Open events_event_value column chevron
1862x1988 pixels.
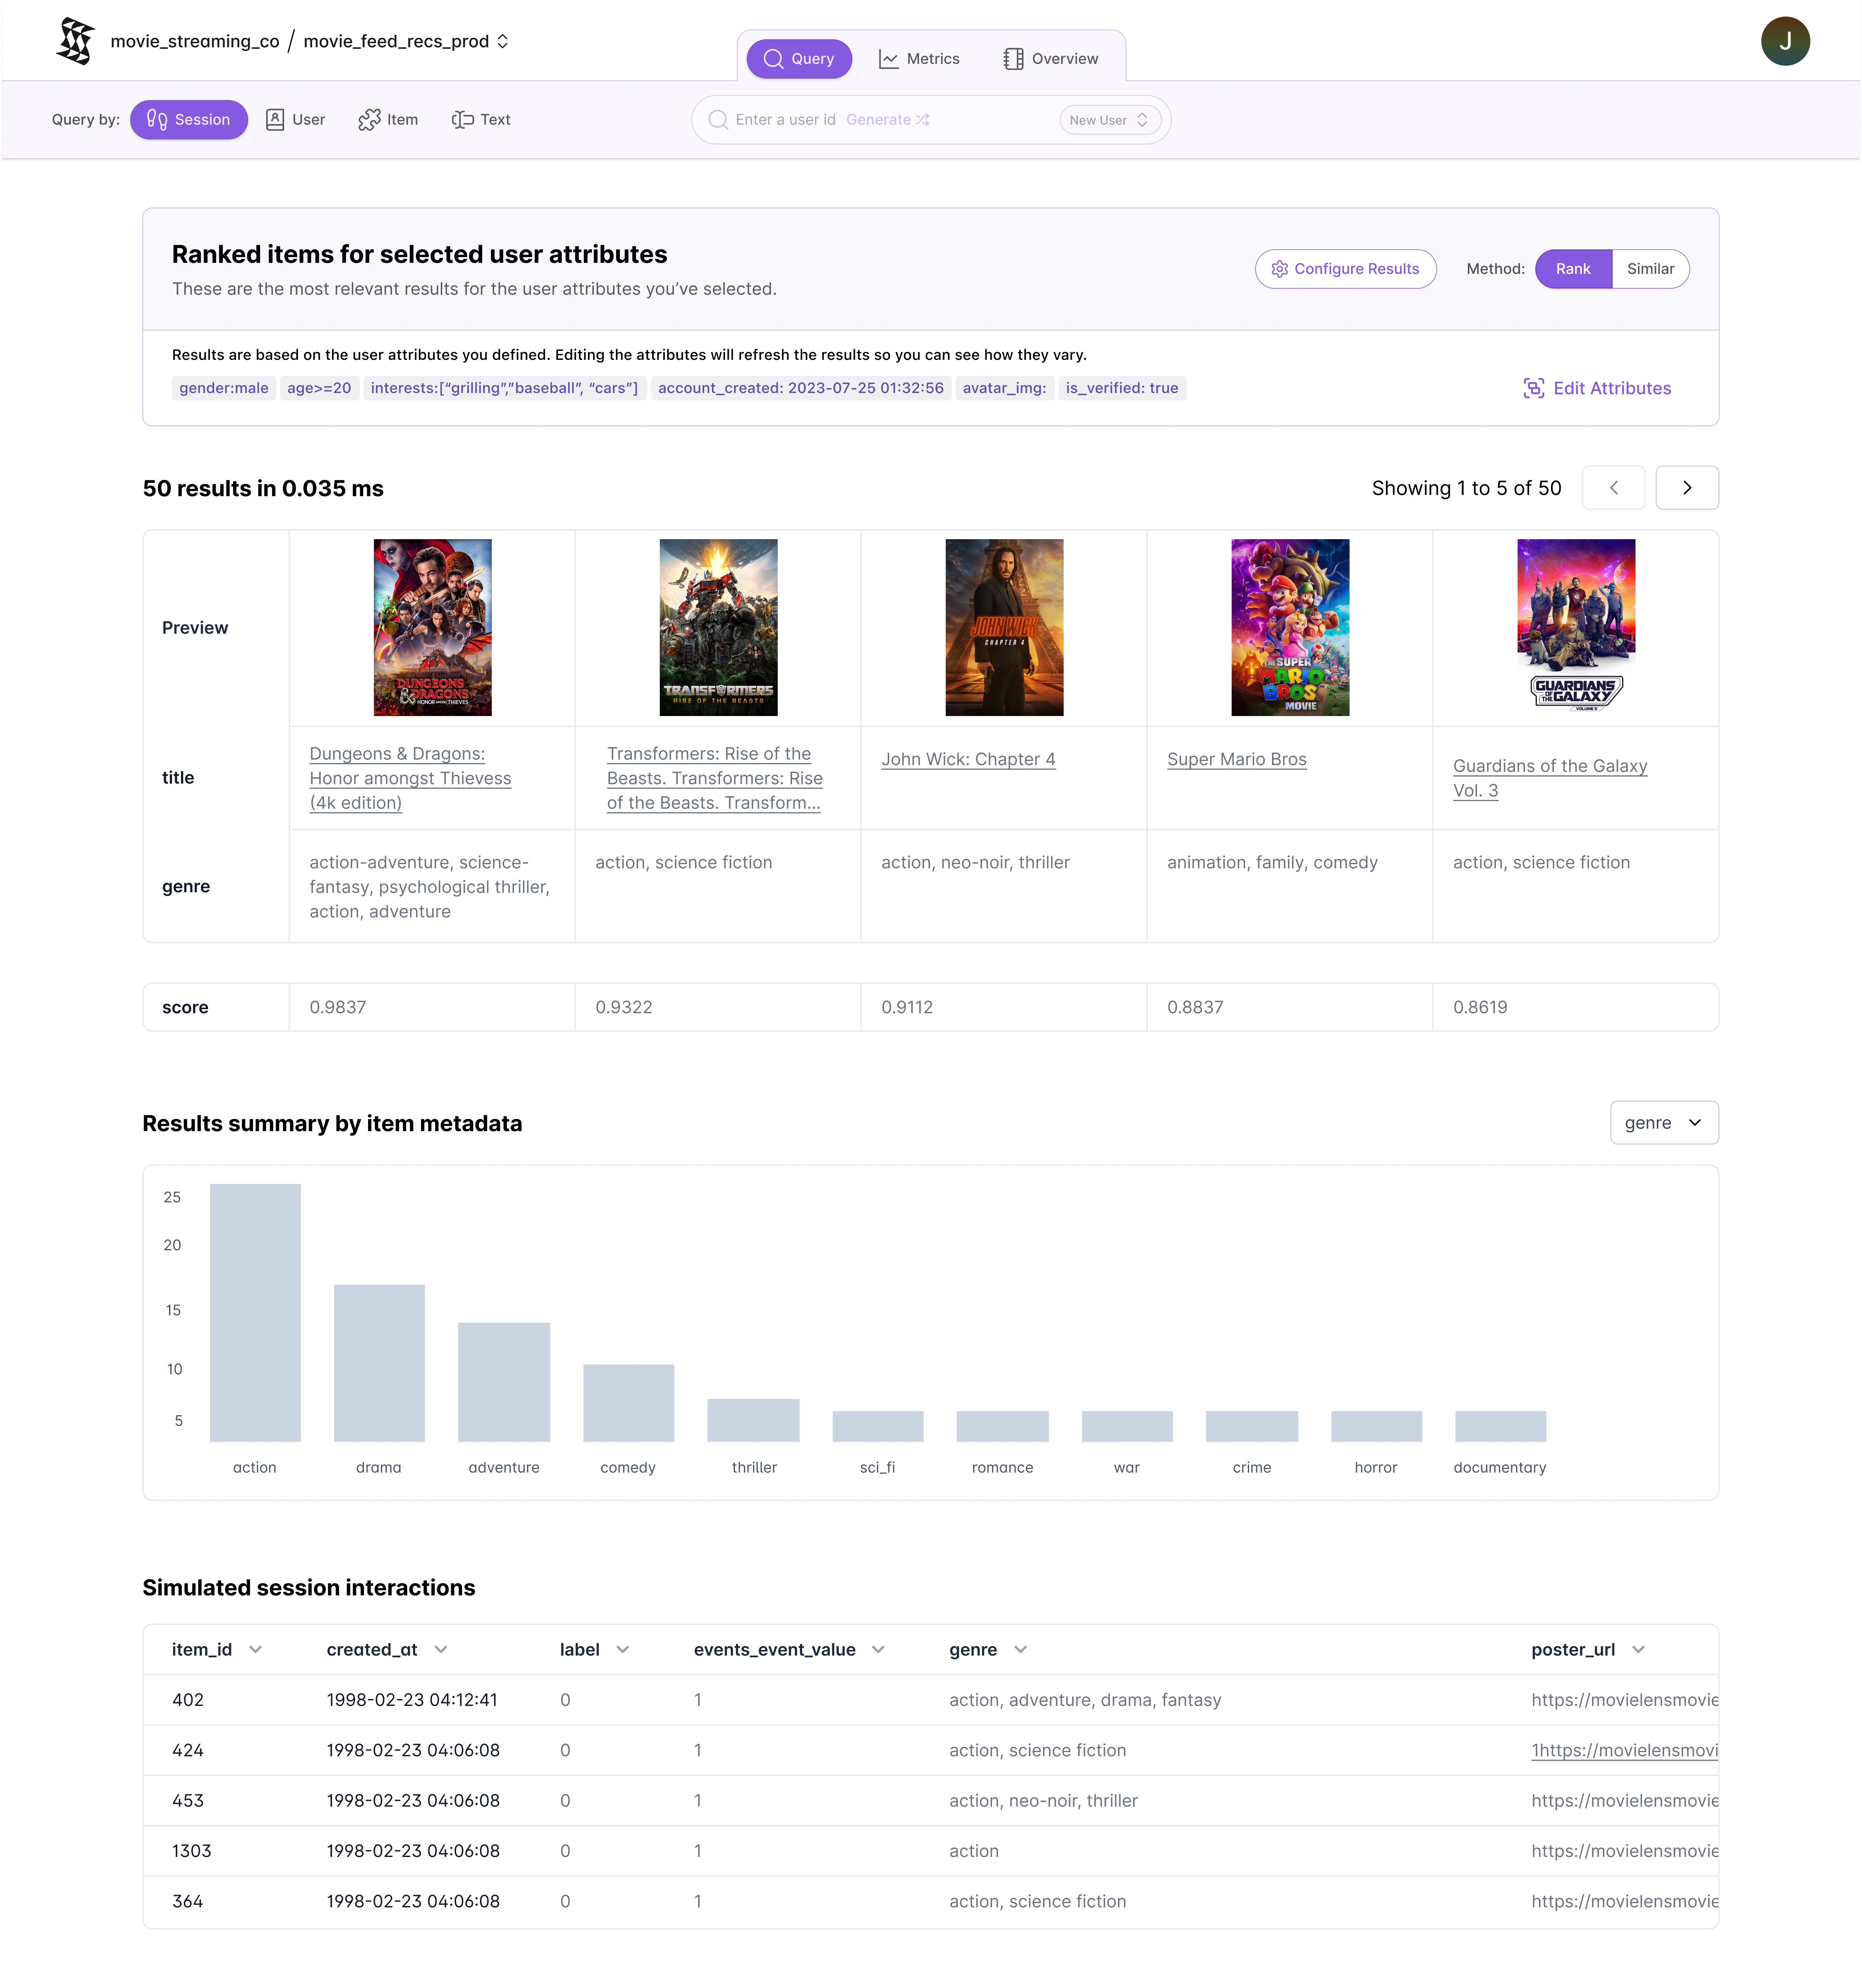[x=878, y=1650]
